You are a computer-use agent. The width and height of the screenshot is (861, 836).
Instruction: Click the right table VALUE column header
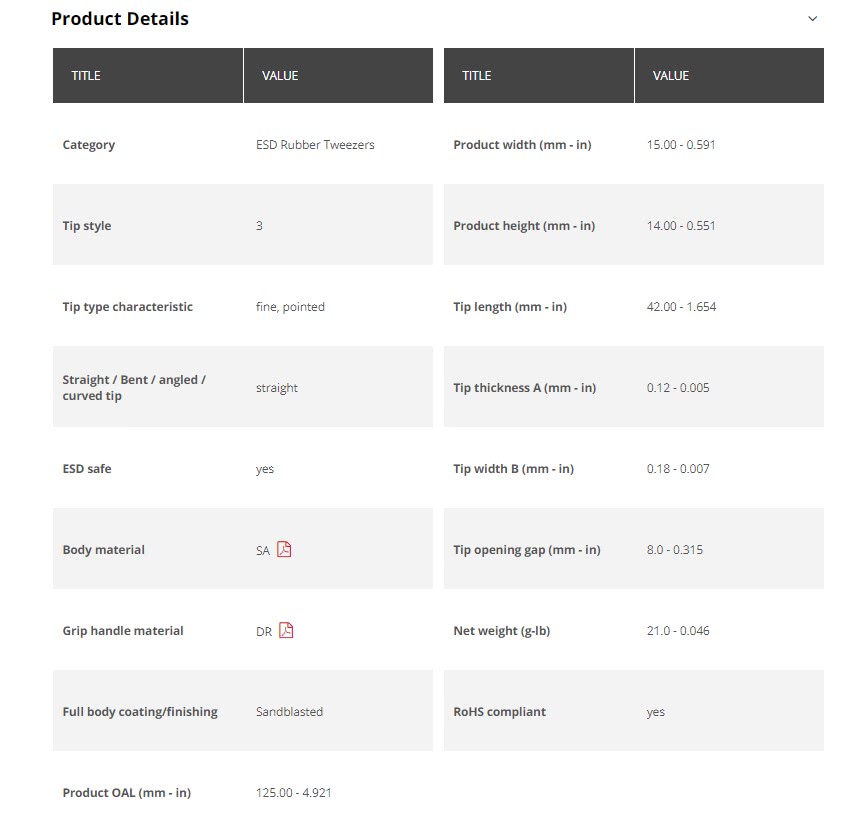[x=671, y=76]
